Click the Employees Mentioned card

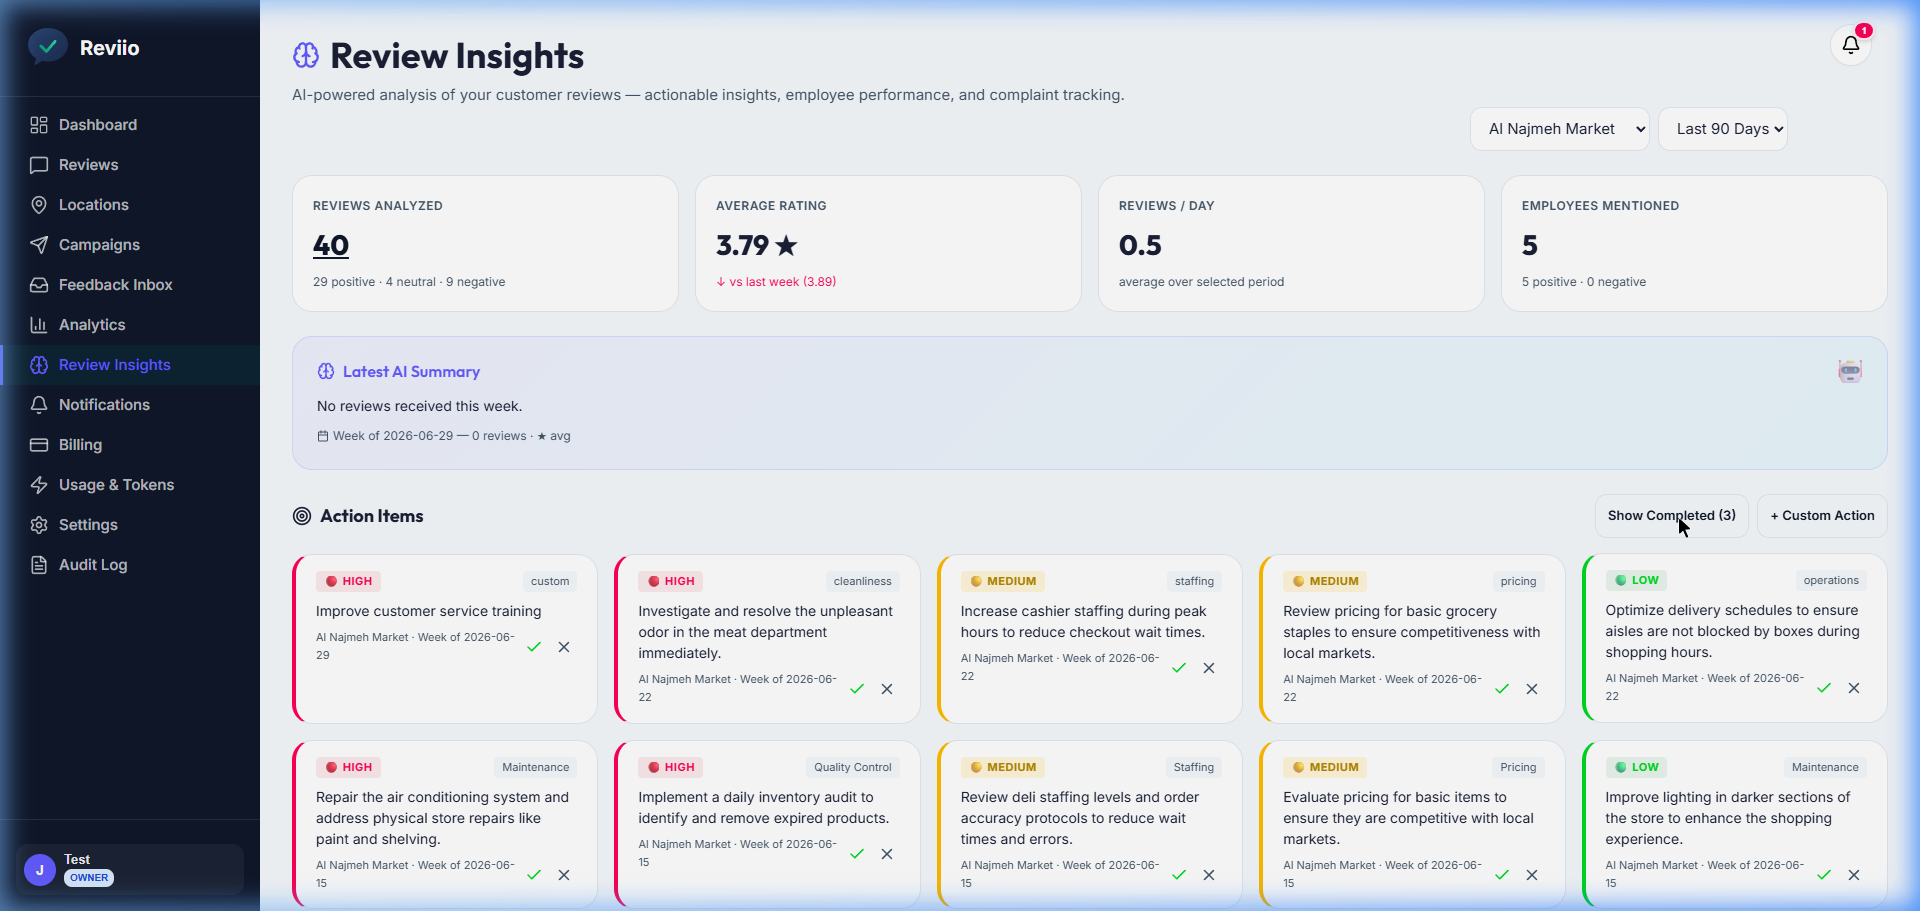(1694, 244)
